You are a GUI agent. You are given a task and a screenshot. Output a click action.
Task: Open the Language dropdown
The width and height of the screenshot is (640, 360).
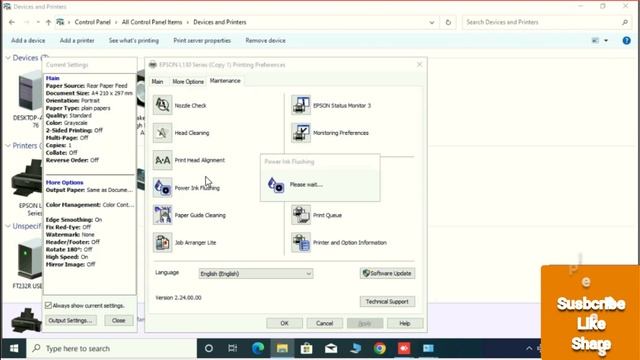256,273
